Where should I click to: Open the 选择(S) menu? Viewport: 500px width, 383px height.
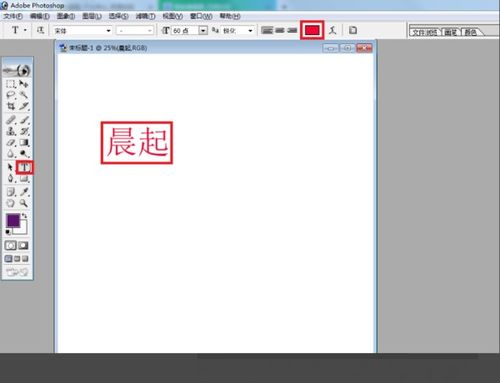click(119, 16)
